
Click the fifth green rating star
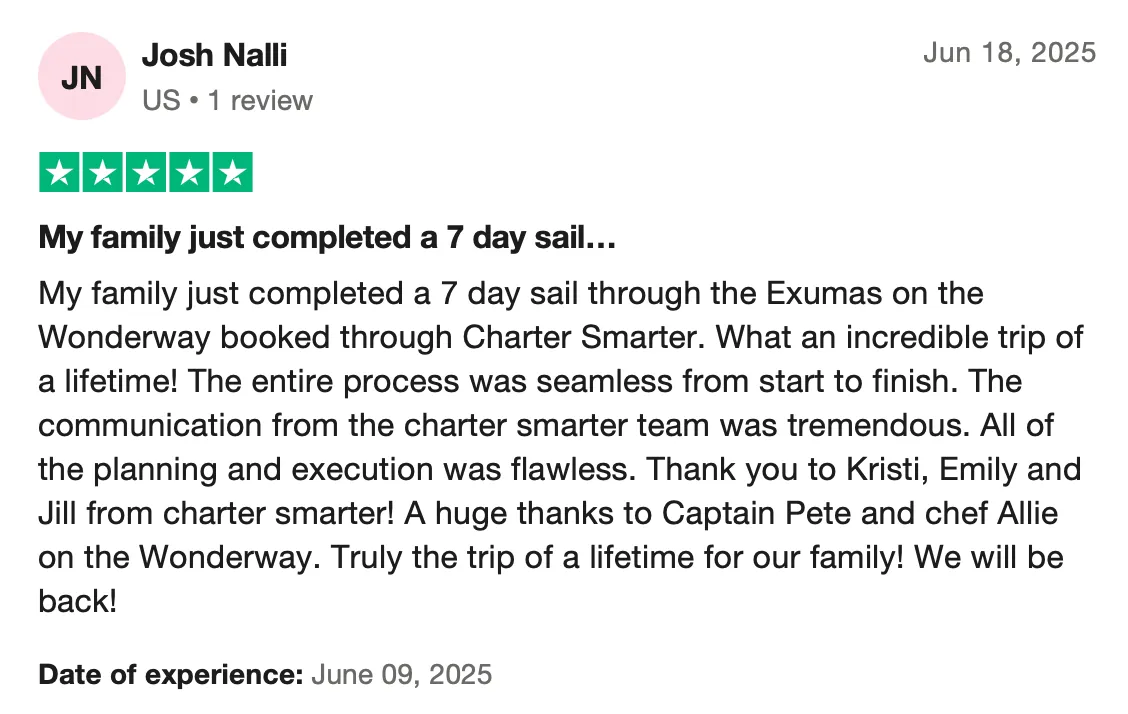tap(232, 173)
